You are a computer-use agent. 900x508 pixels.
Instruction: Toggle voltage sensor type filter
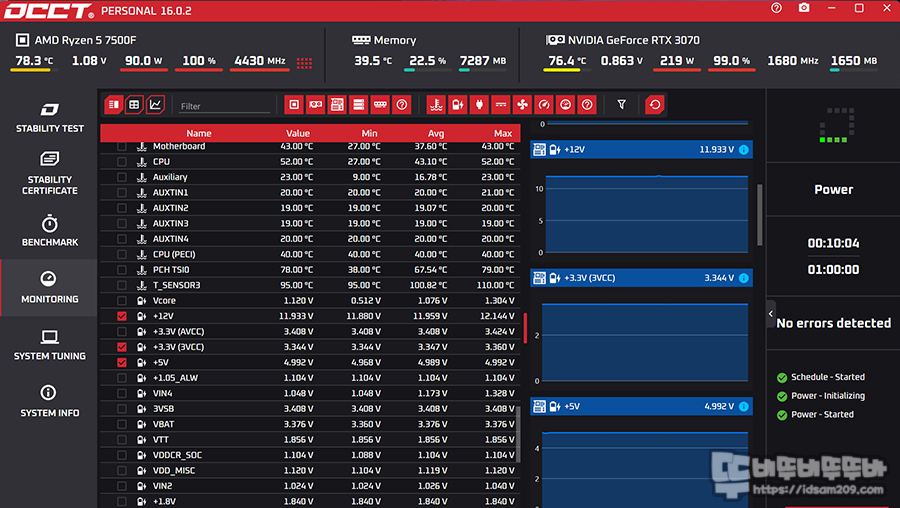tap(457, 104)
